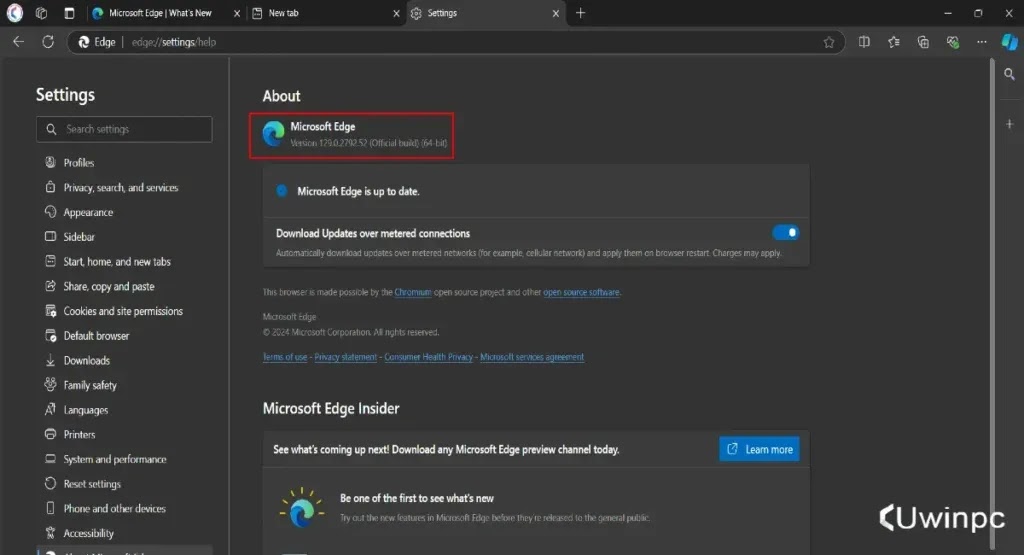Screen dimensions: 1024x555
Task: Open the Consumer Health Privacy link
Action: [x=428, y=357]
